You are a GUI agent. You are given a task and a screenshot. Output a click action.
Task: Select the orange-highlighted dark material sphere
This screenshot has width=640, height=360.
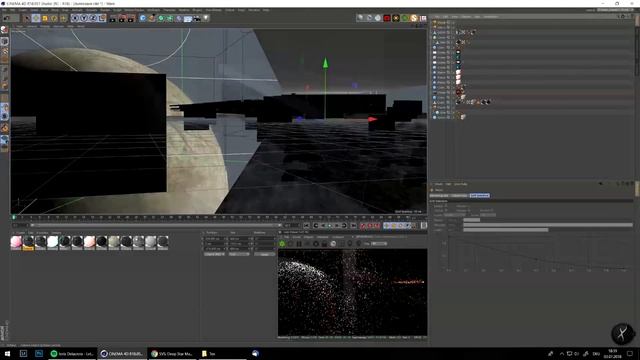coord(28,242)
